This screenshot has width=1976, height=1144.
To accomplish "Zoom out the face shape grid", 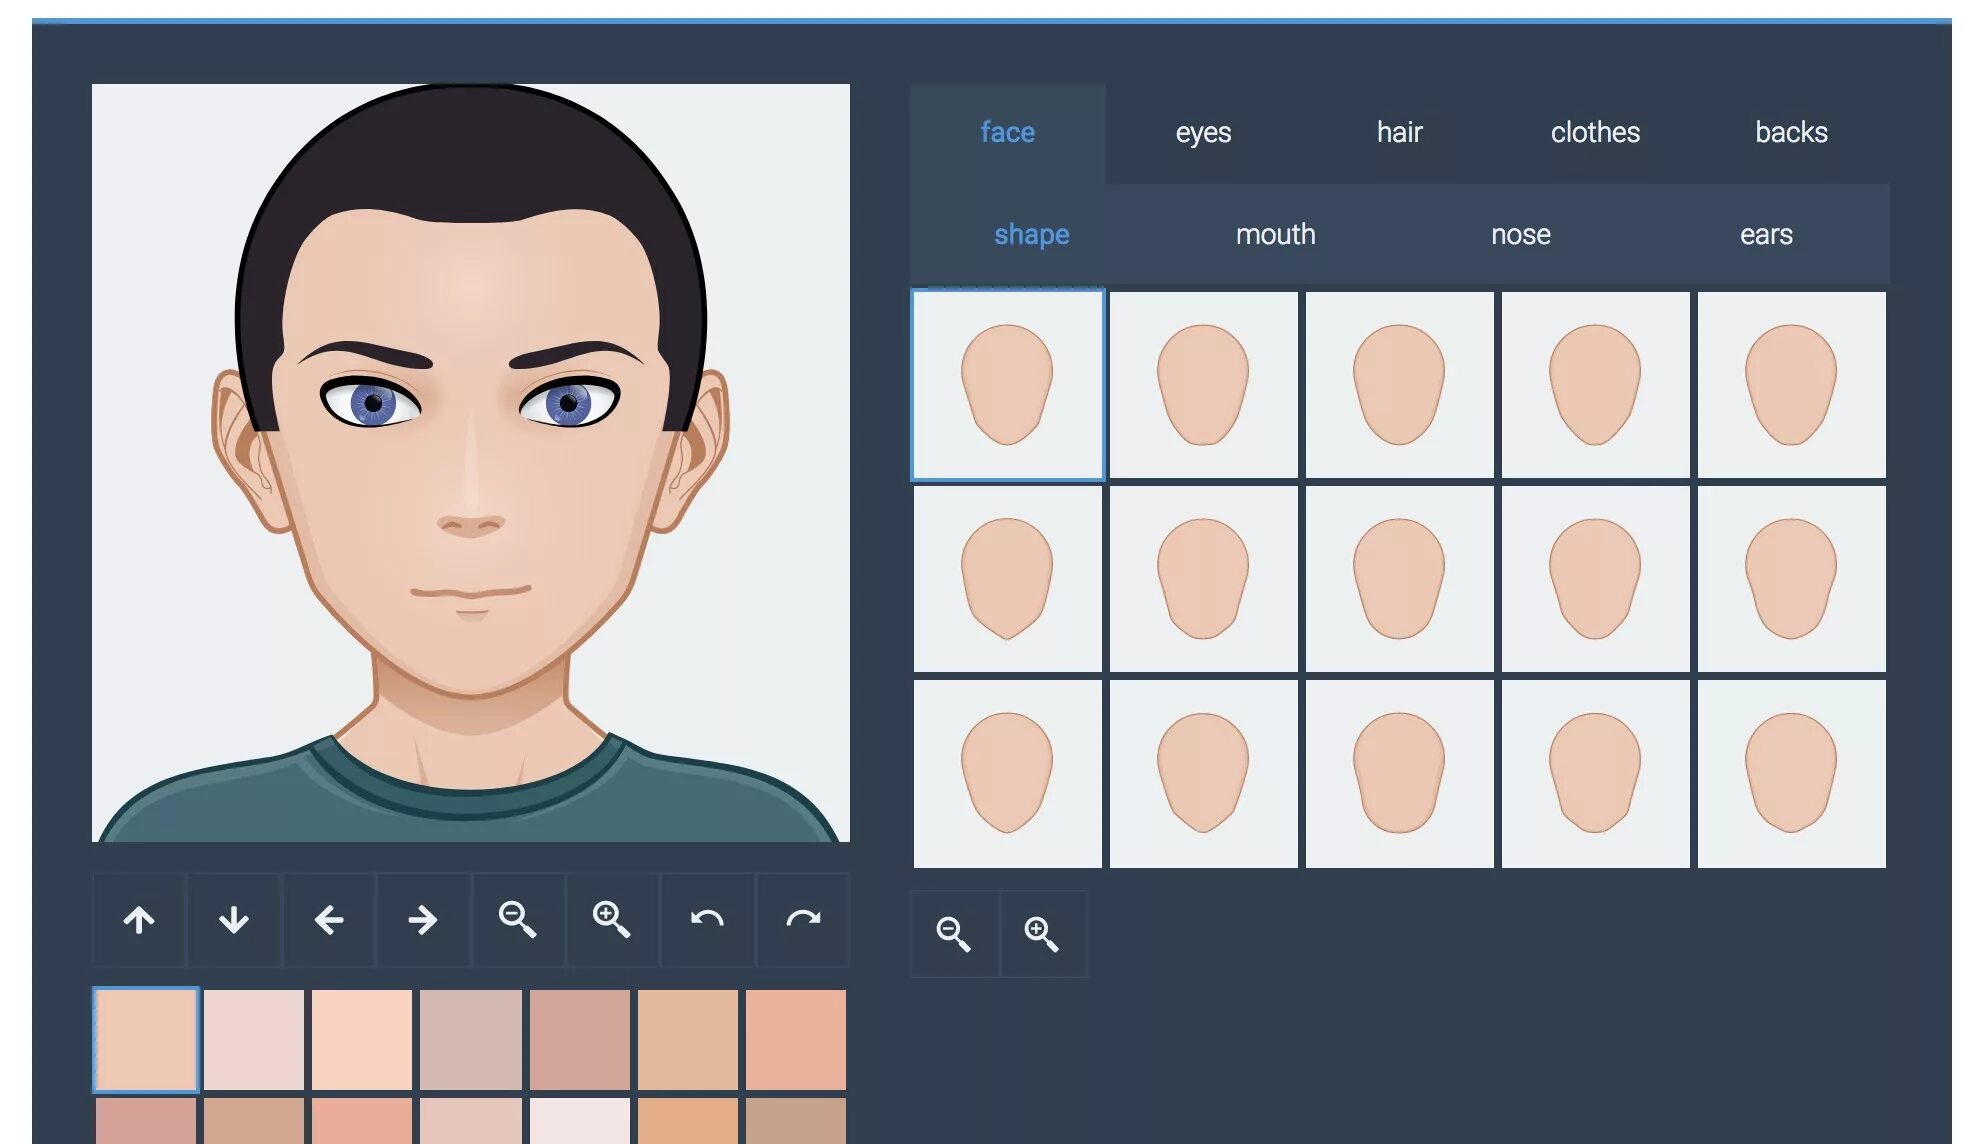I will [953, 934].
